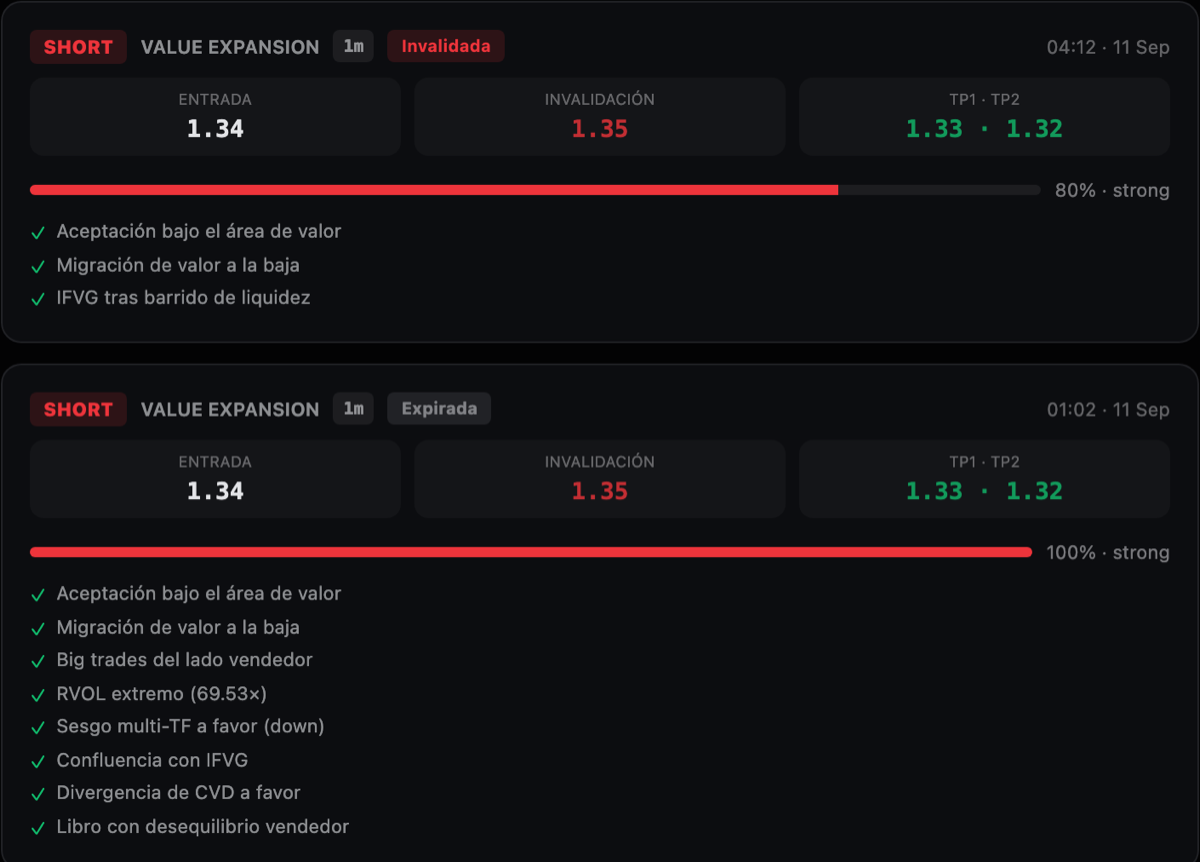Click the text 'Confluencia con IFVG'
The width and height of the screenshot is (1200, 862).
pos(152,760)
